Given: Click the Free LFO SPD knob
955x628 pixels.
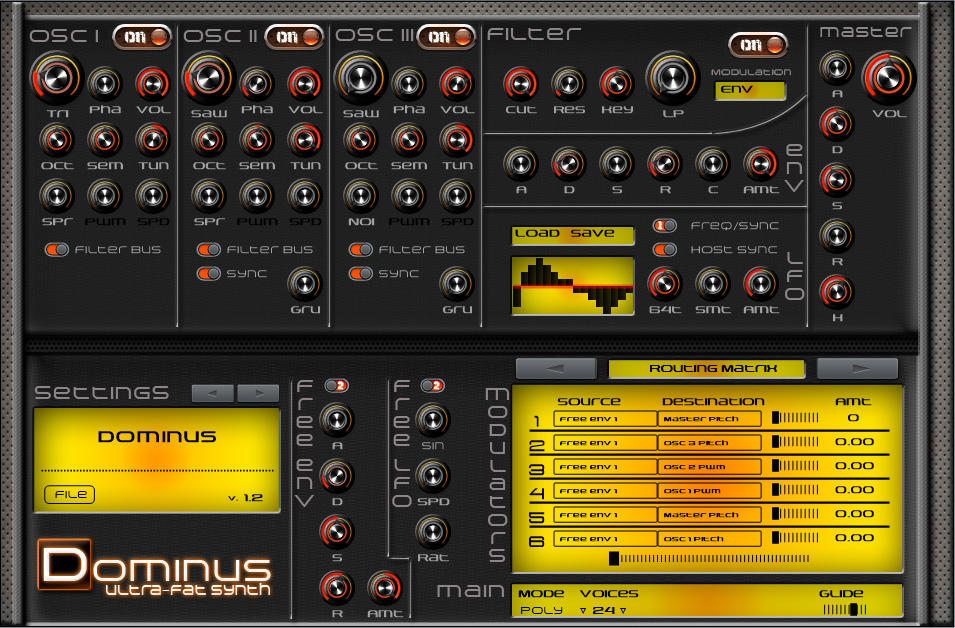Looking at the screenshot, I should coord(432,476).
